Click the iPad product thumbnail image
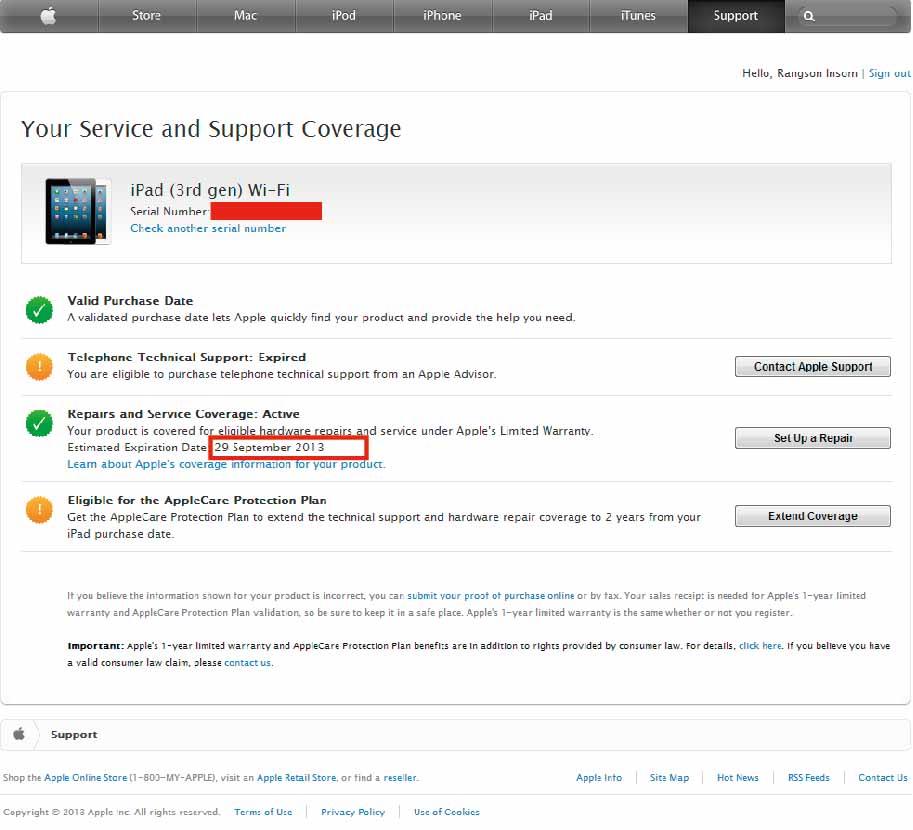This screenshot has height=830, width=913. click(78, 211)
